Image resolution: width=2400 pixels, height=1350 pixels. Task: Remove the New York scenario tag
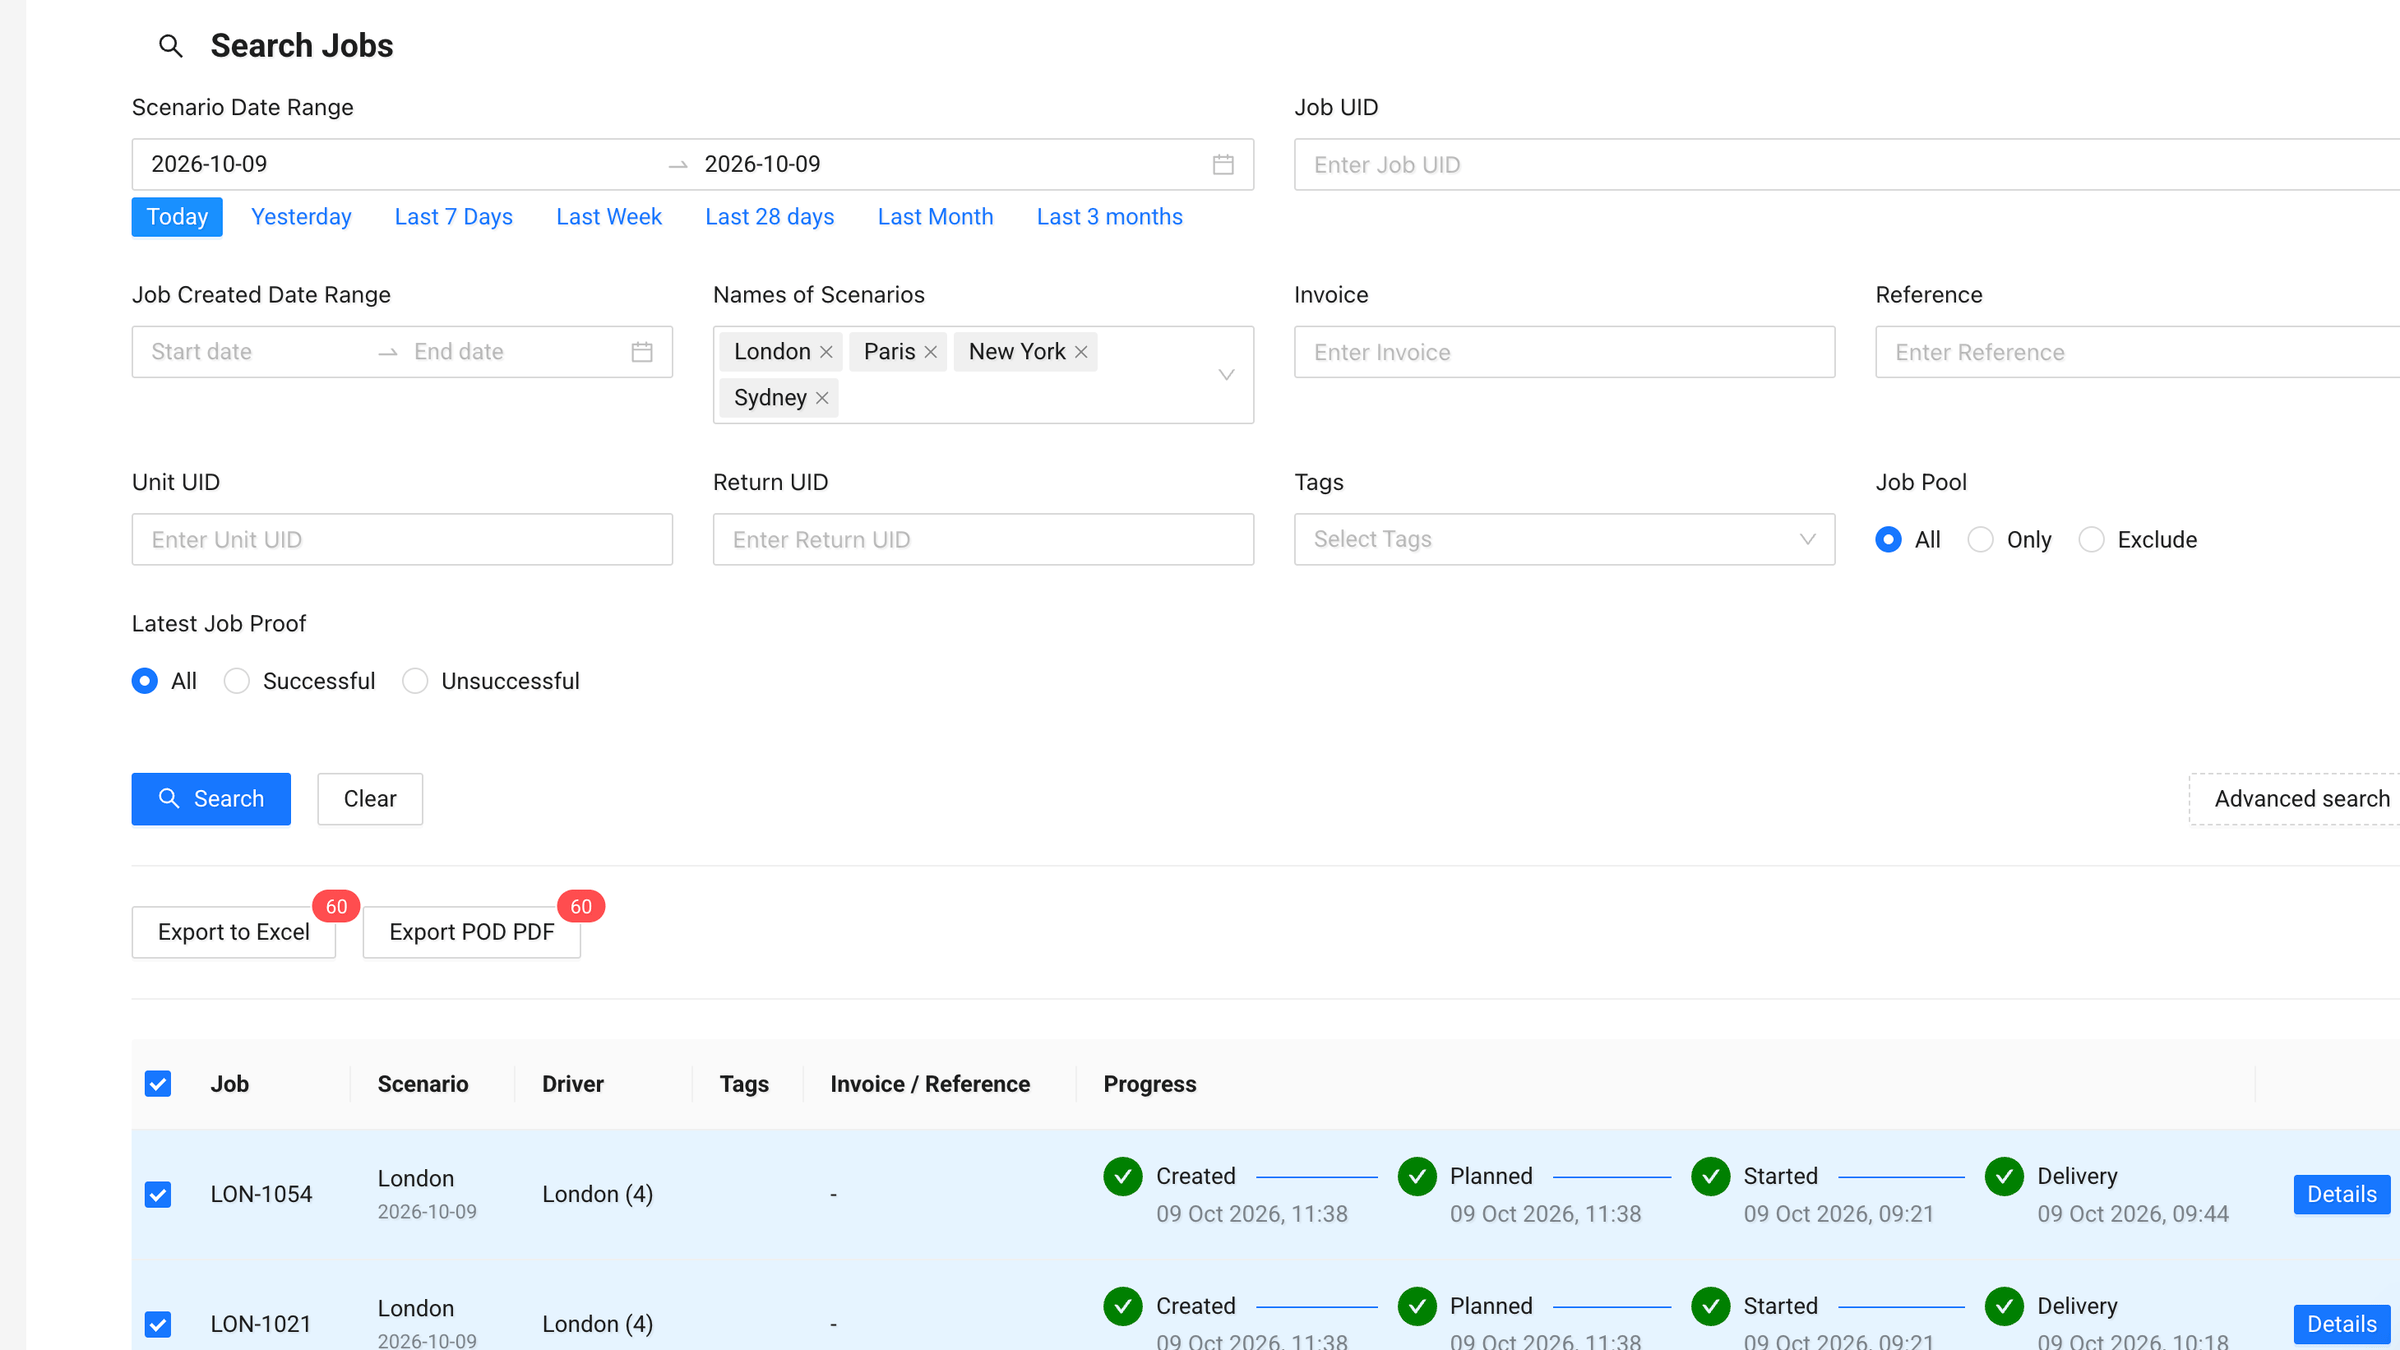(x=1081, y=352)
